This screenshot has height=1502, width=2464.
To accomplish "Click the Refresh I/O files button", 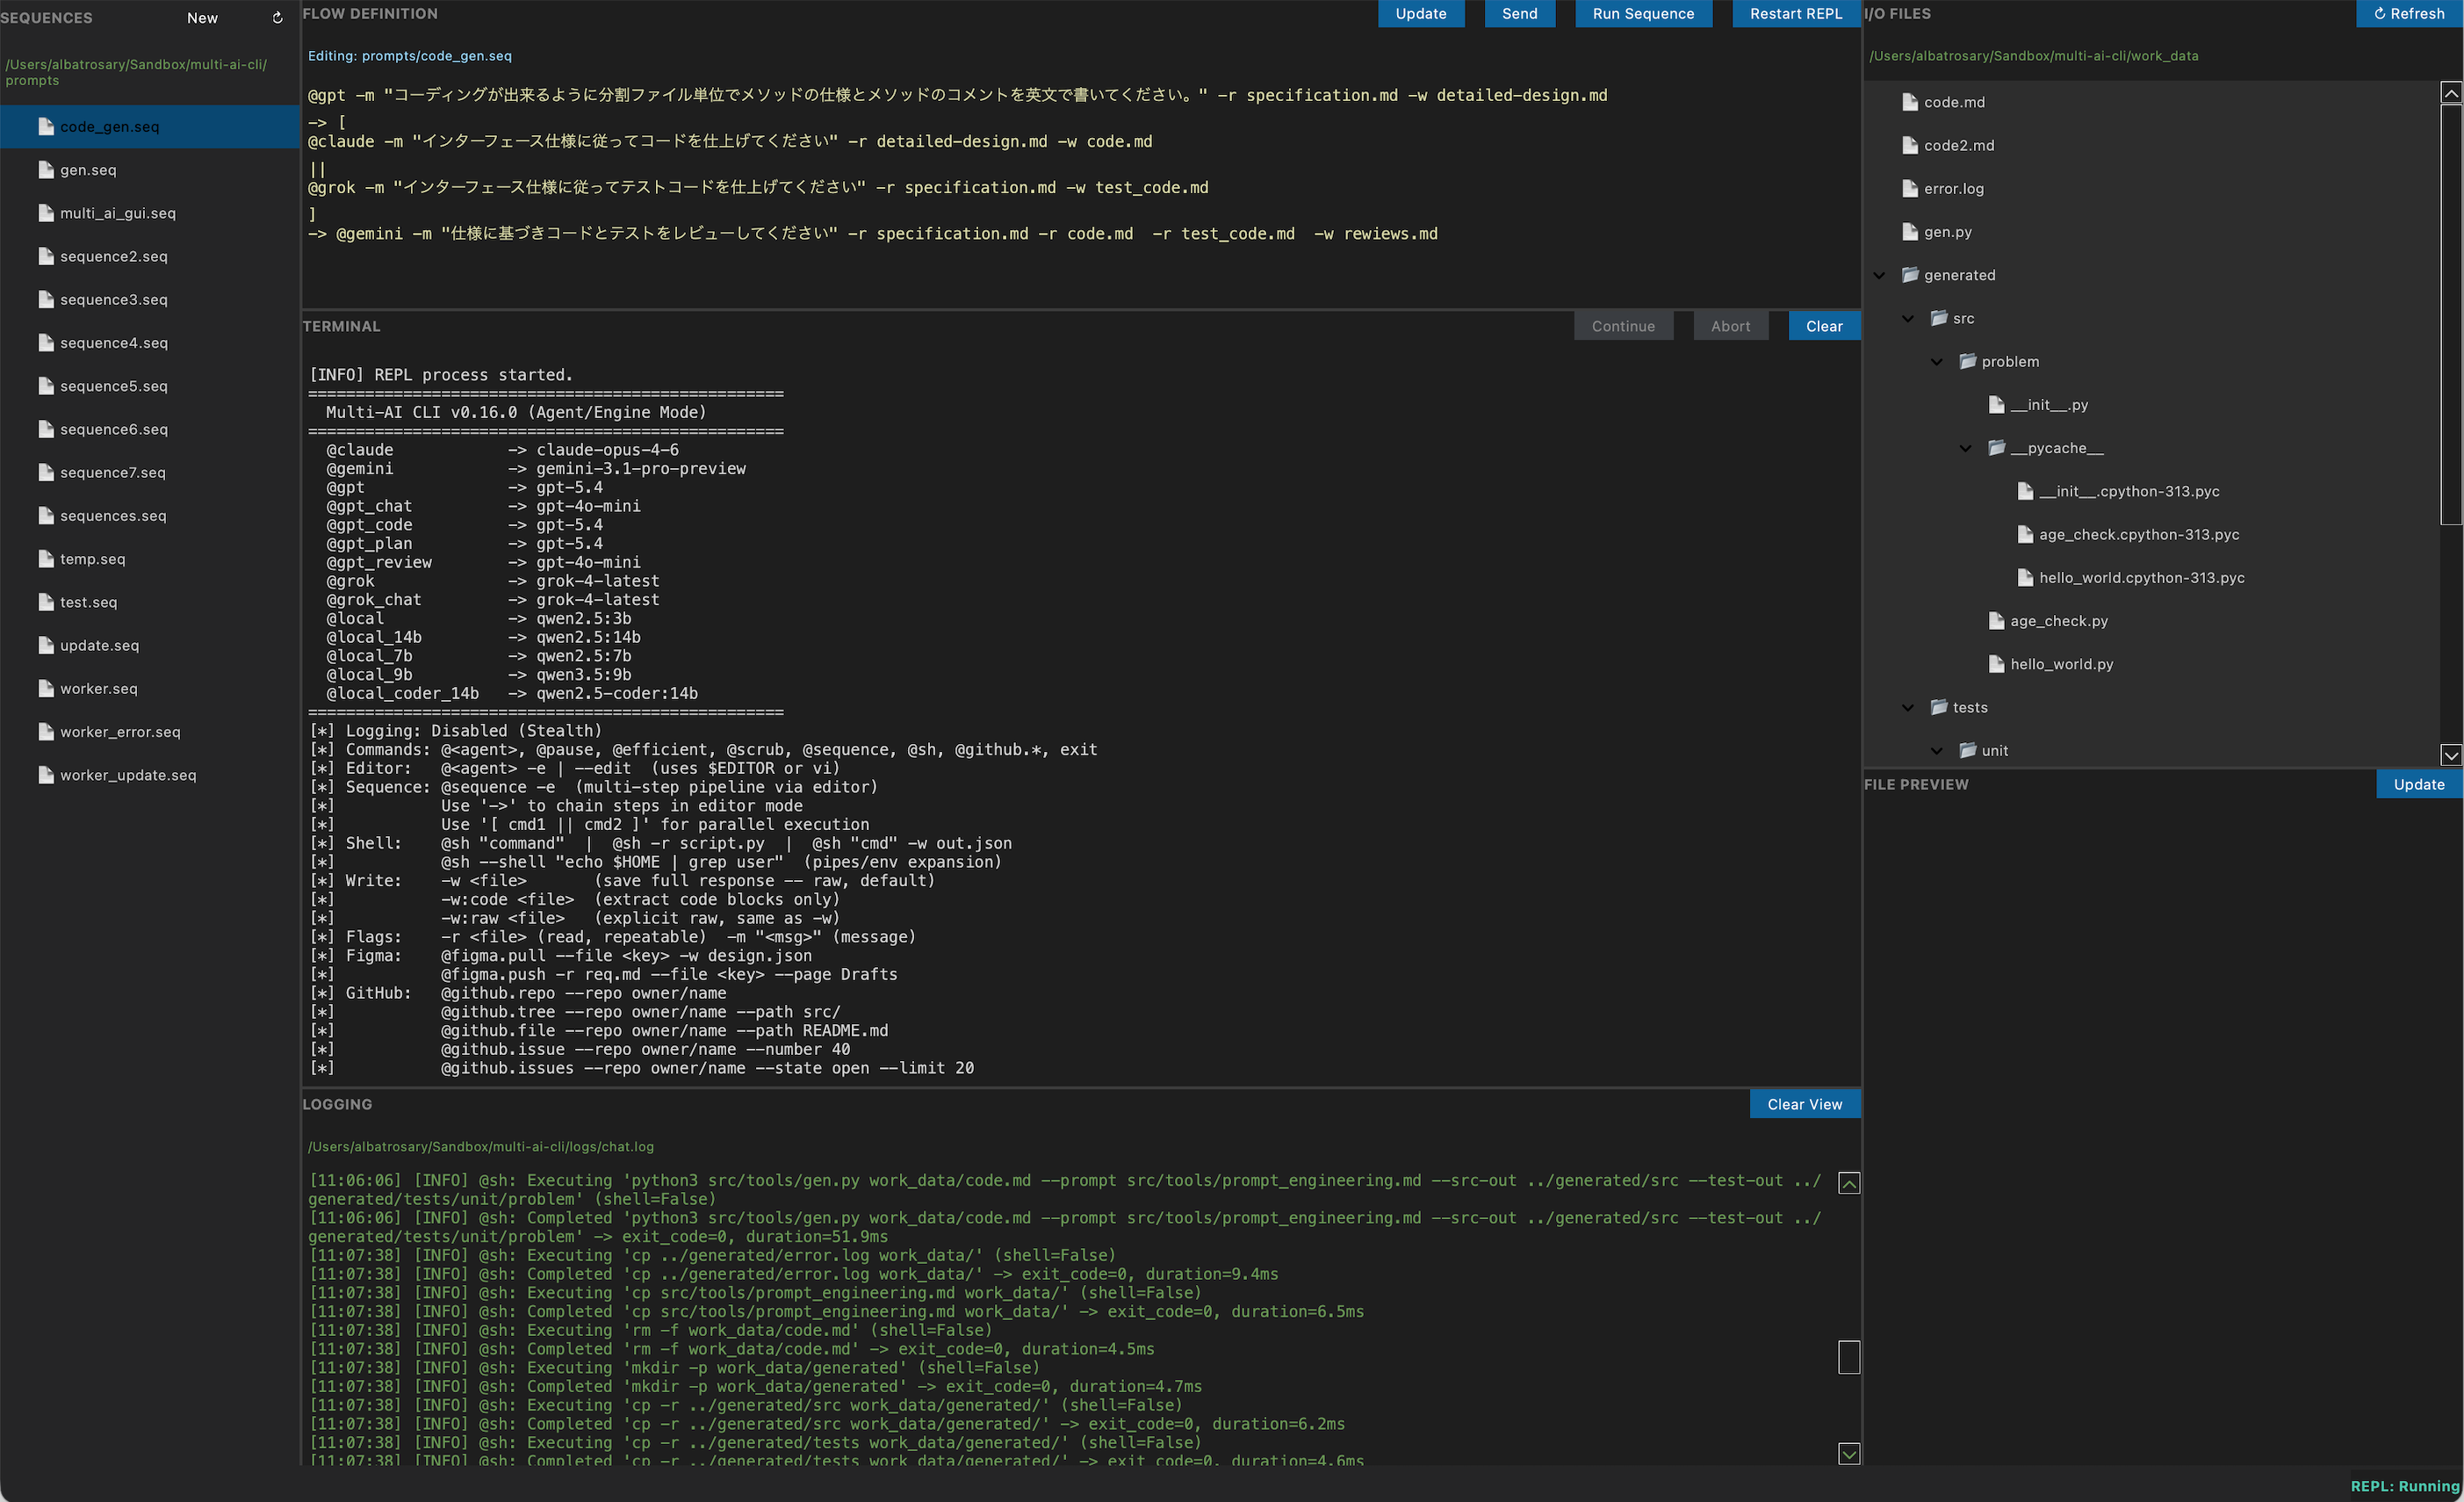I will coord(2409,14).
